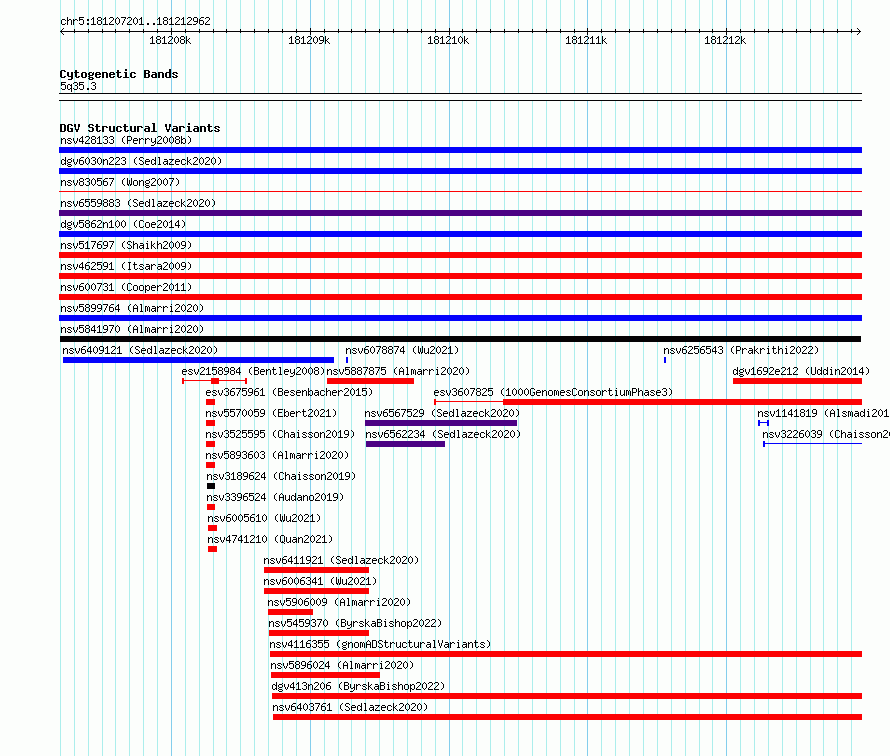Click the dgv1692e212 (Uddin2014) red bar
This screenshot has width=890, height=756.
click(797, 381)
